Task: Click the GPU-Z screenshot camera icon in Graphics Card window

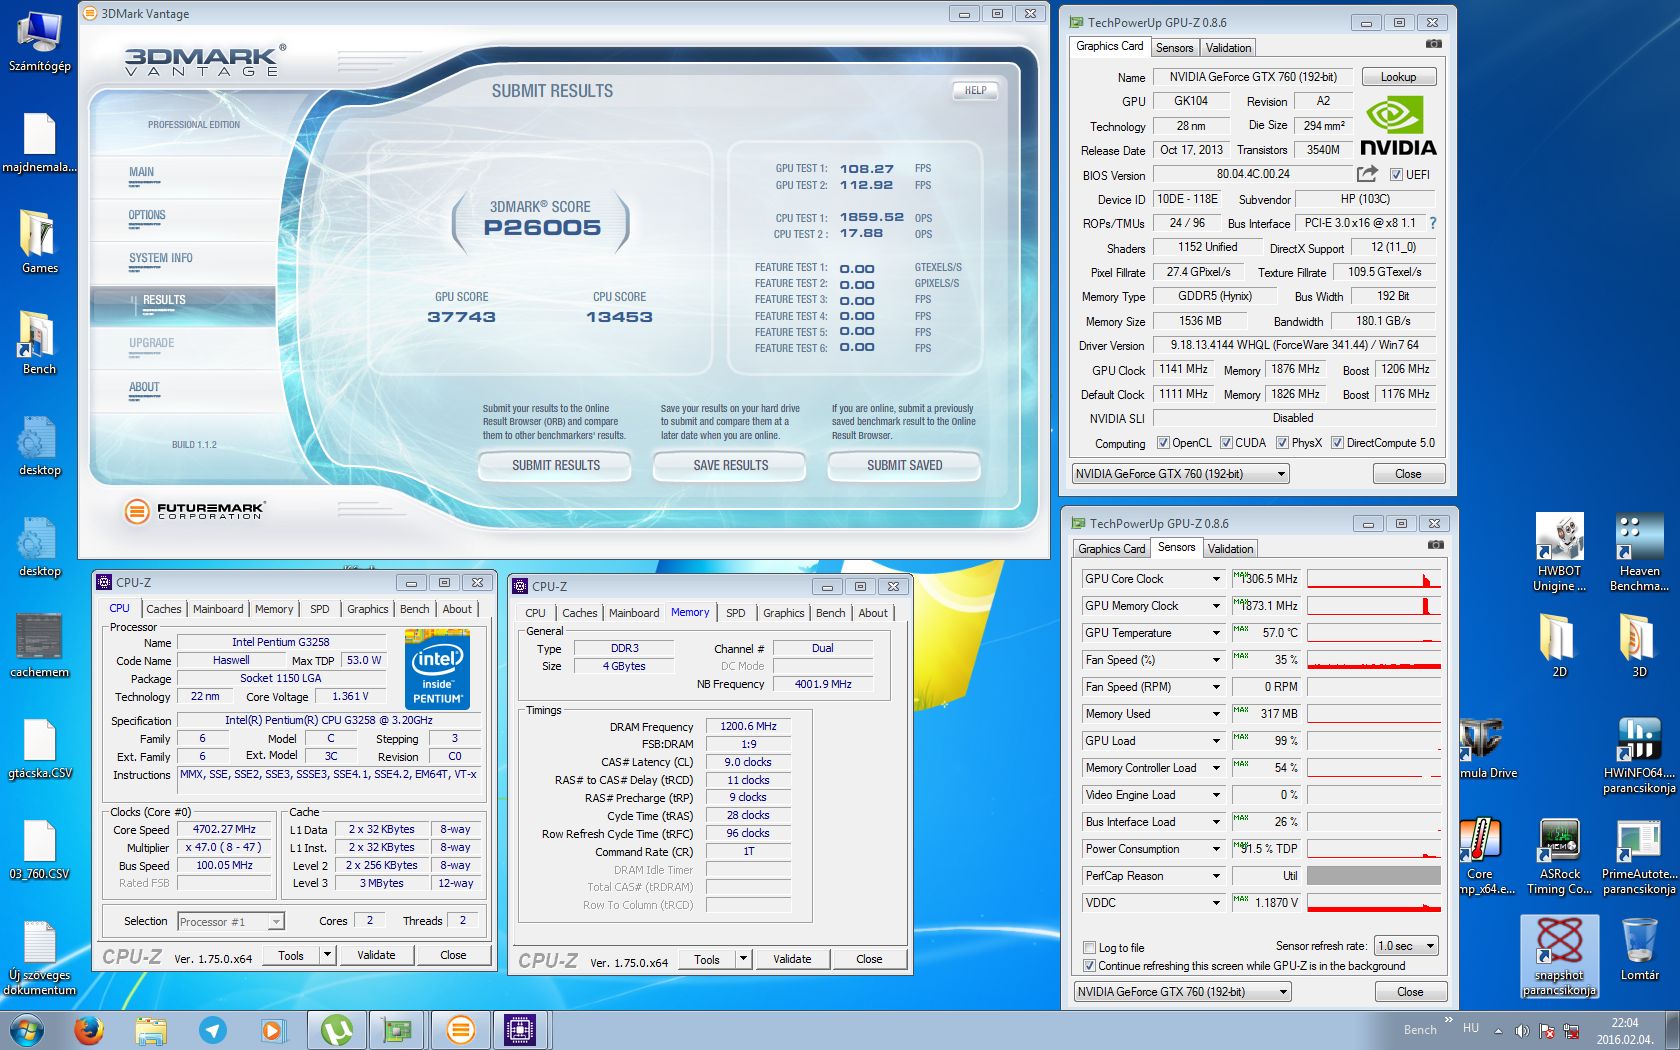Action: click(x=1433, y=44)
